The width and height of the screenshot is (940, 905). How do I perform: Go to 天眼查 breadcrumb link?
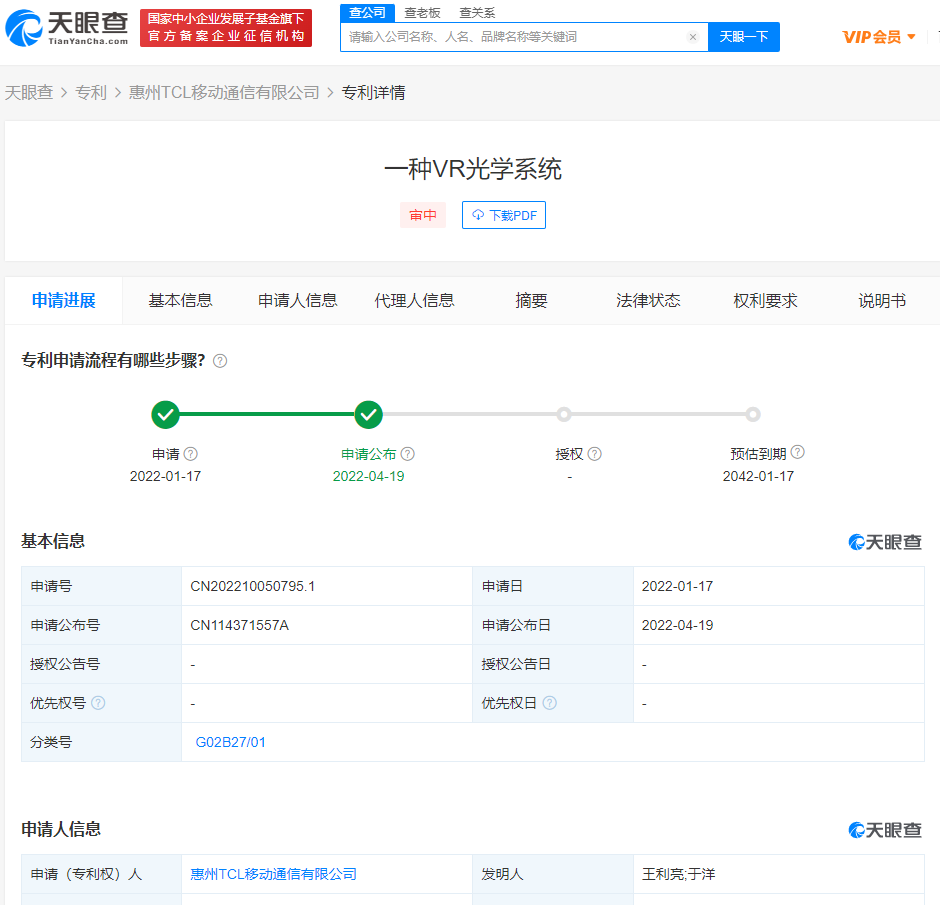[x=29, y=92]
